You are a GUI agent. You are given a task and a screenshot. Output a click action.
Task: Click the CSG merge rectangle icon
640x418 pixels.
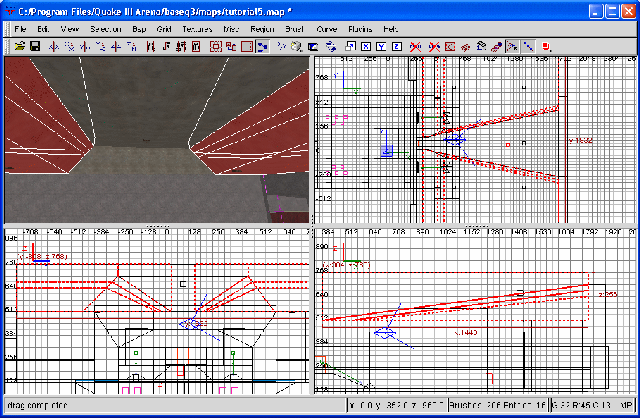247,47
